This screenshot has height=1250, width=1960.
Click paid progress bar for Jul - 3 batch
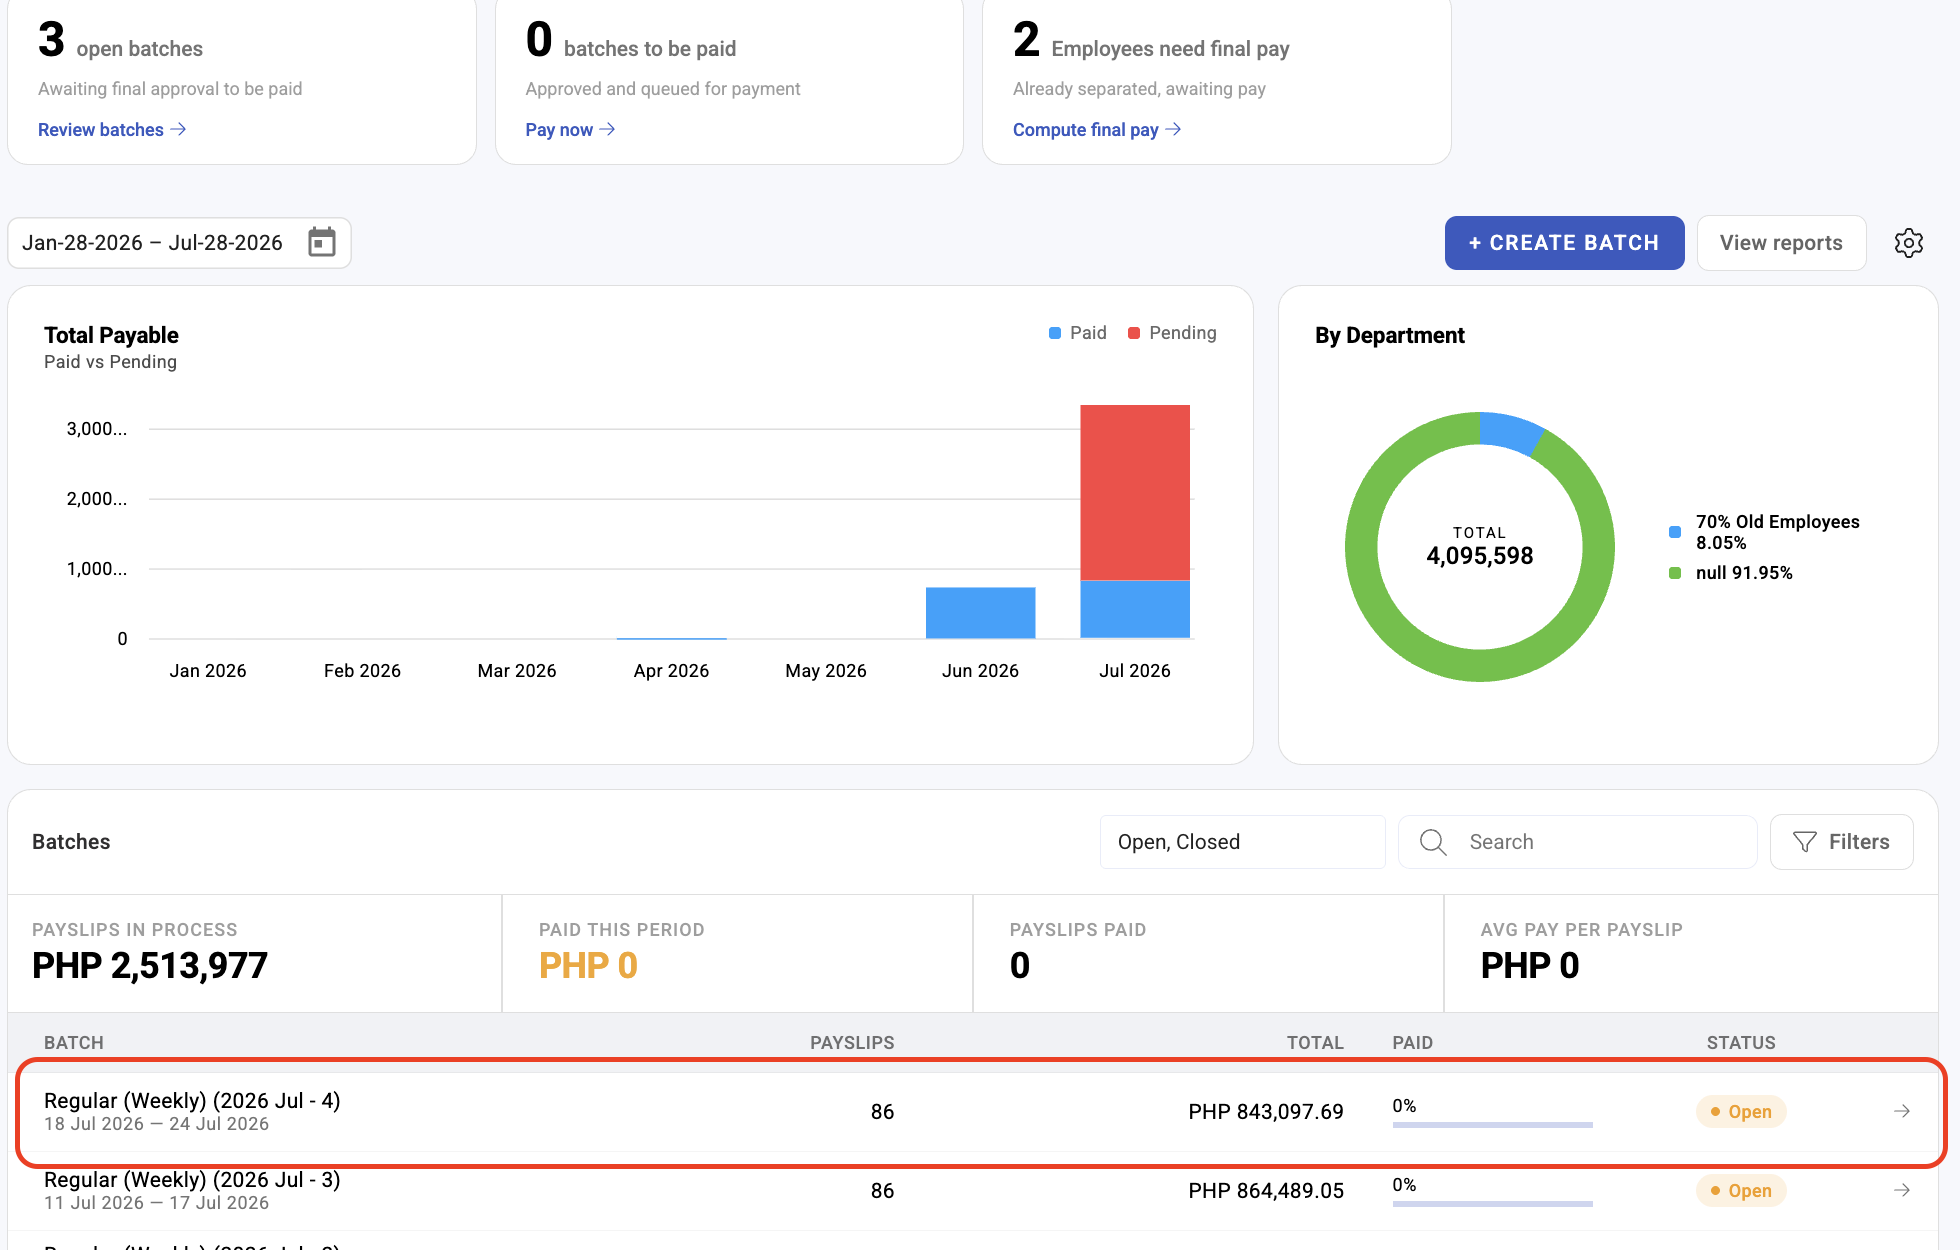coord(1492,1204)
